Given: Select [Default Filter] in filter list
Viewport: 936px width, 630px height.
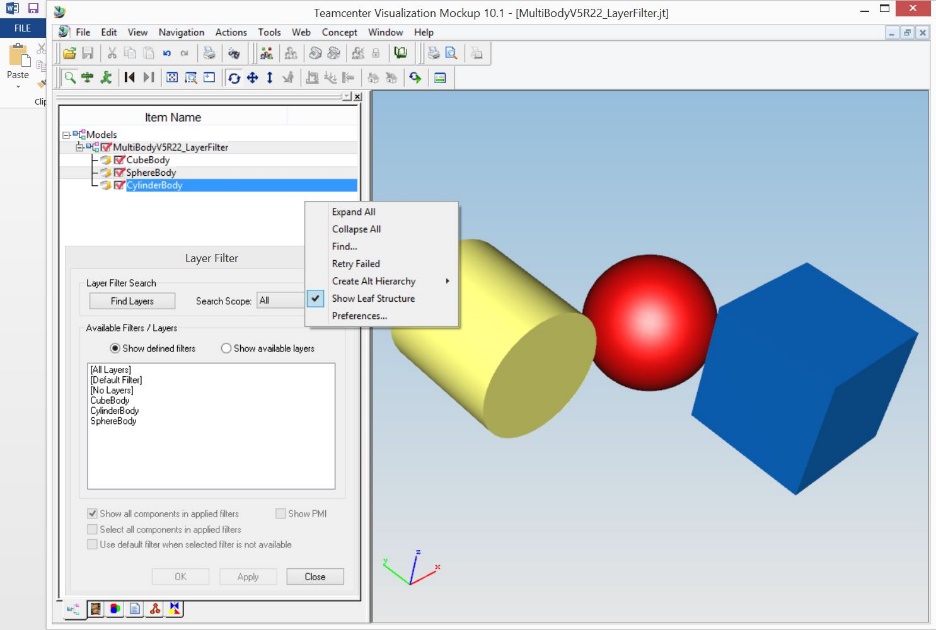Looking at the screenshot, I should point(116,380).
